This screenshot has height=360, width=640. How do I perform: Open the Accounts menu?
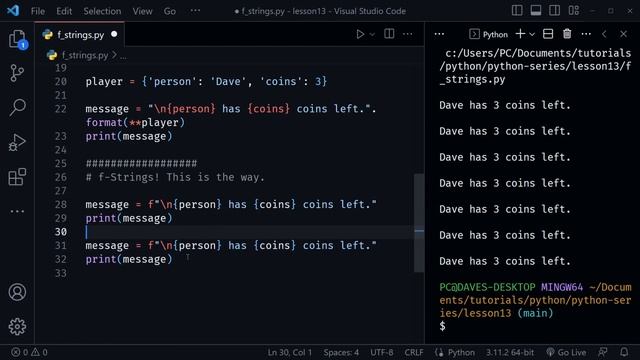(17, 292)
